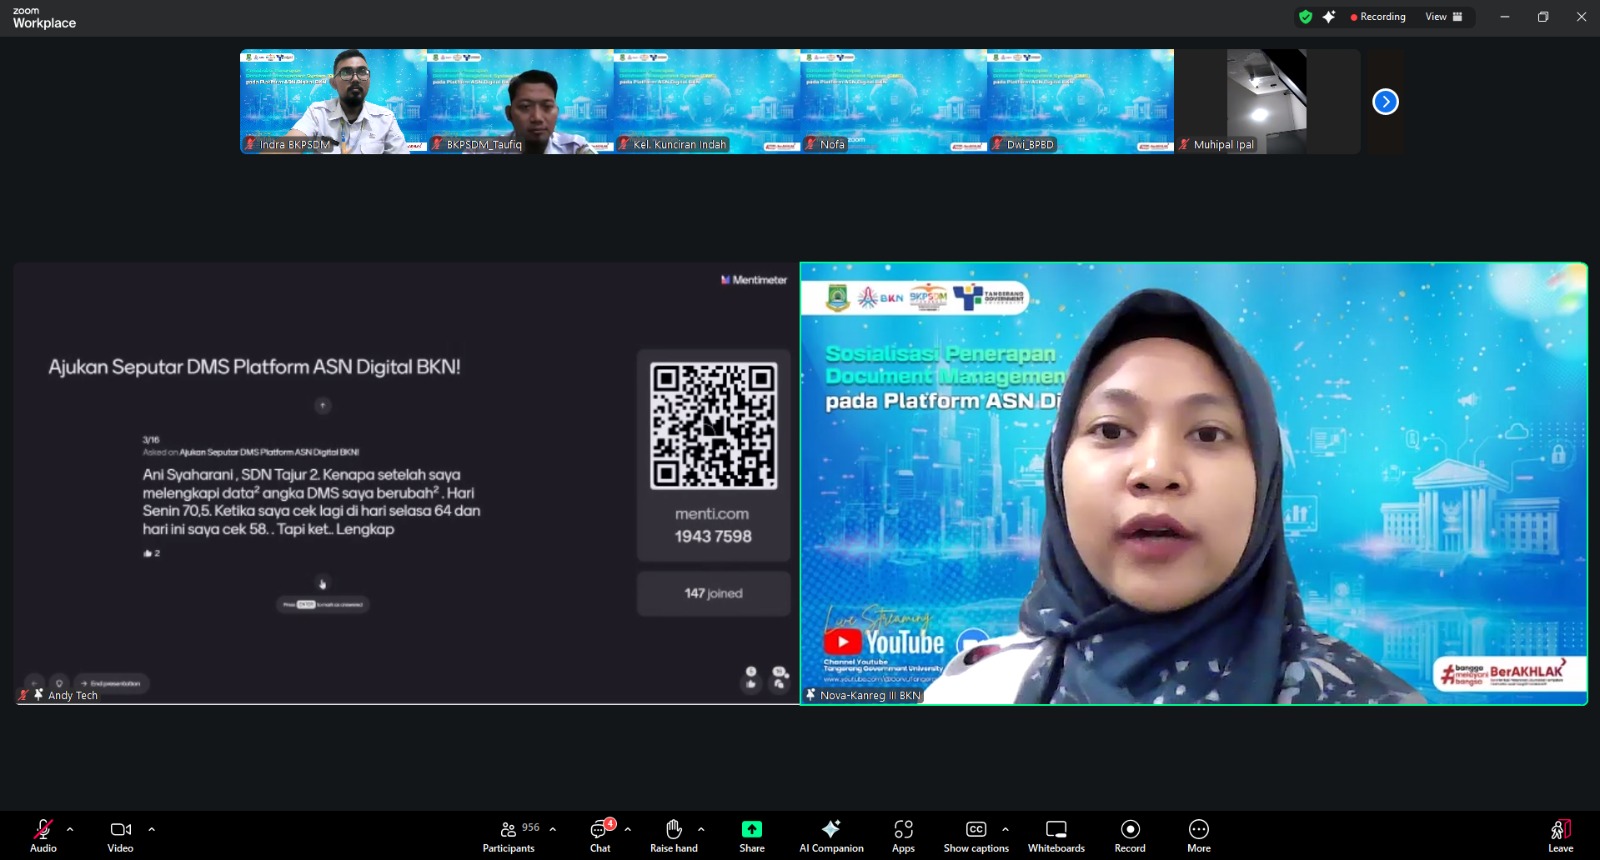Viewport: 1600px width, 860px height.
Task: Toggle the camera with the Video button
Action: tap(120, 835)
